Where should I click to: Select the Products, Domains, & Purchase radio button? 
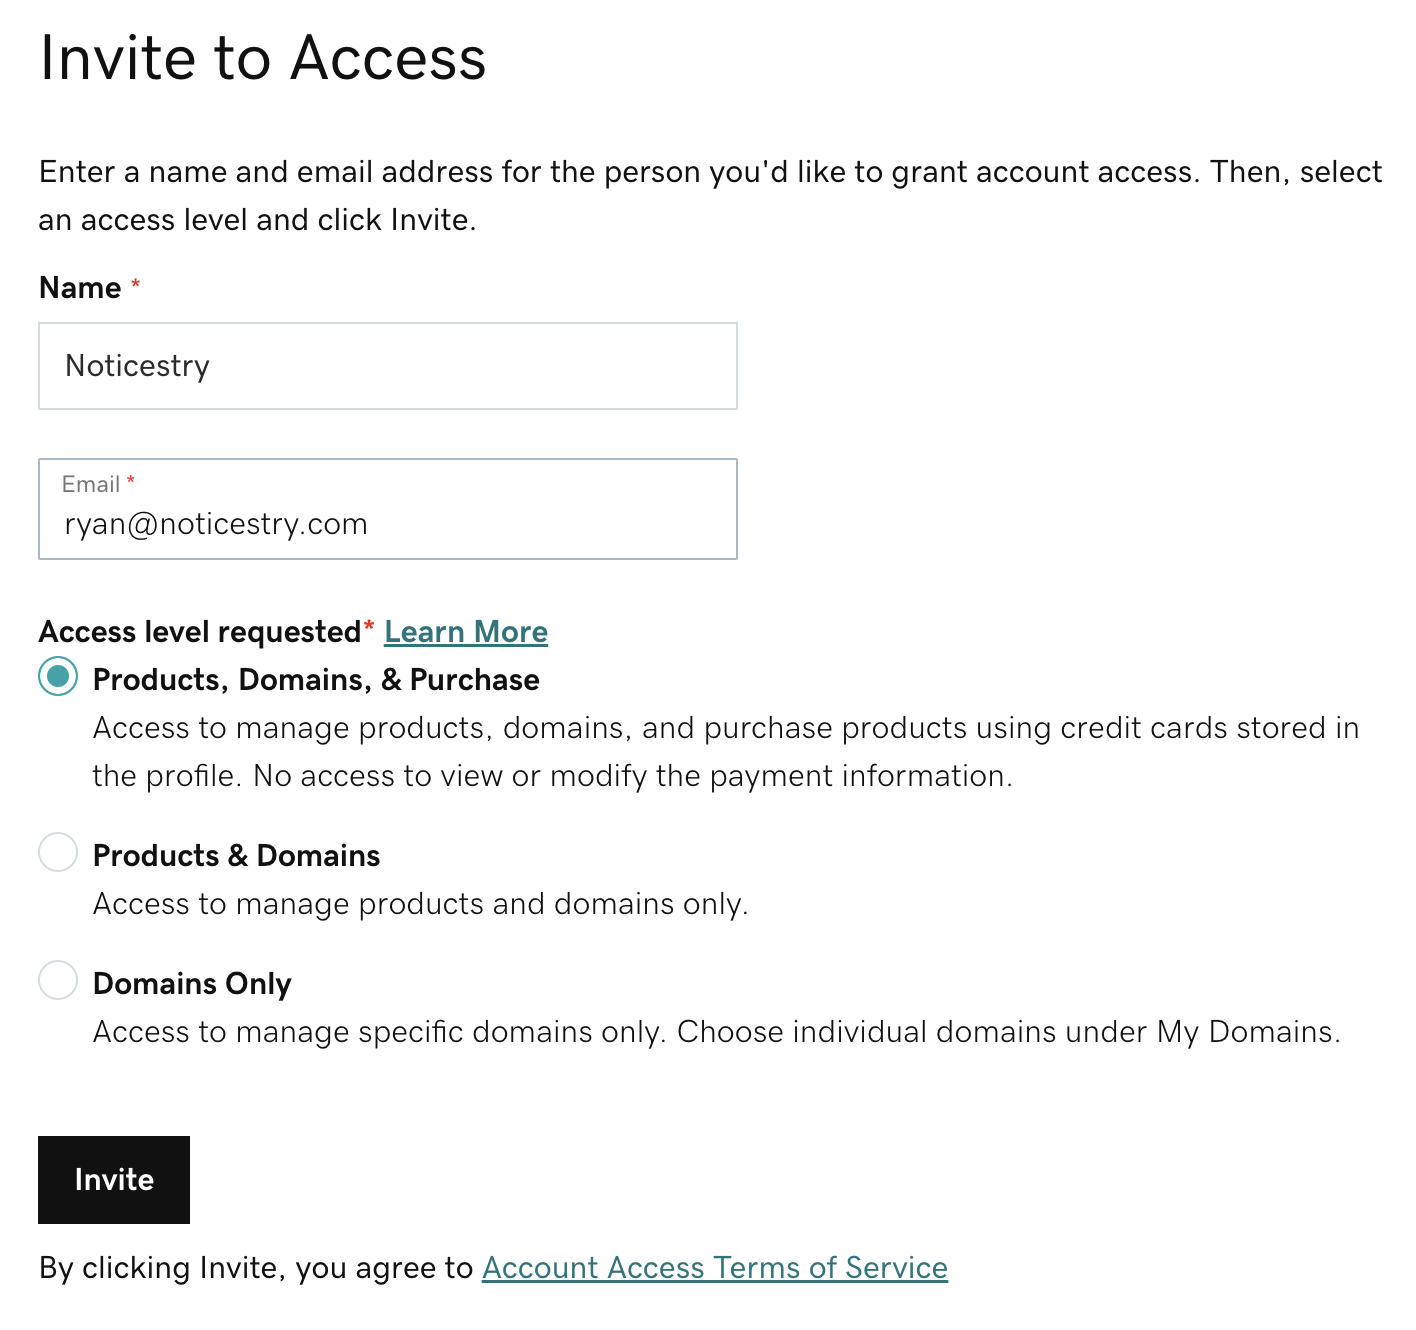[x=58, y=677]
